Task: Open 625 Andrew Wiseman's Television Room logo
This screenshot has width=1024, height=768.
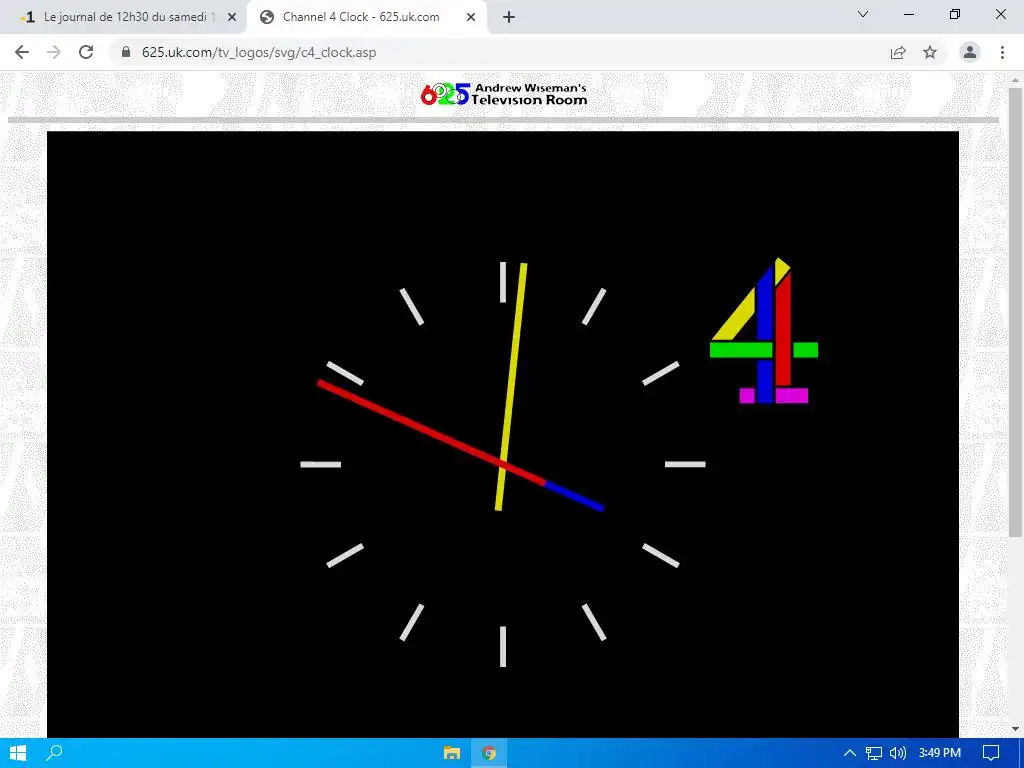Action: click(504, 95)
